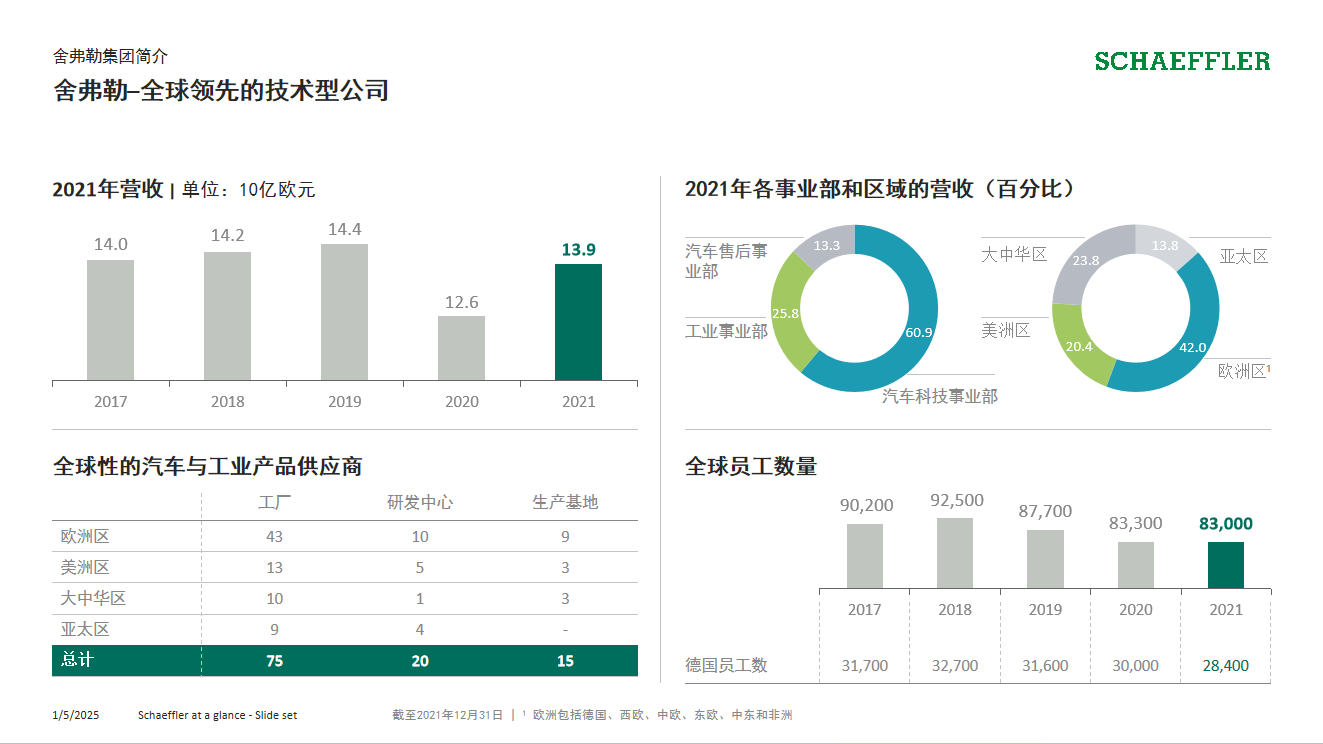Select the 亚太区 row label in the table
Image resolution: width=1323 pixels, height=744 pixels.
(x=85, y=629)
